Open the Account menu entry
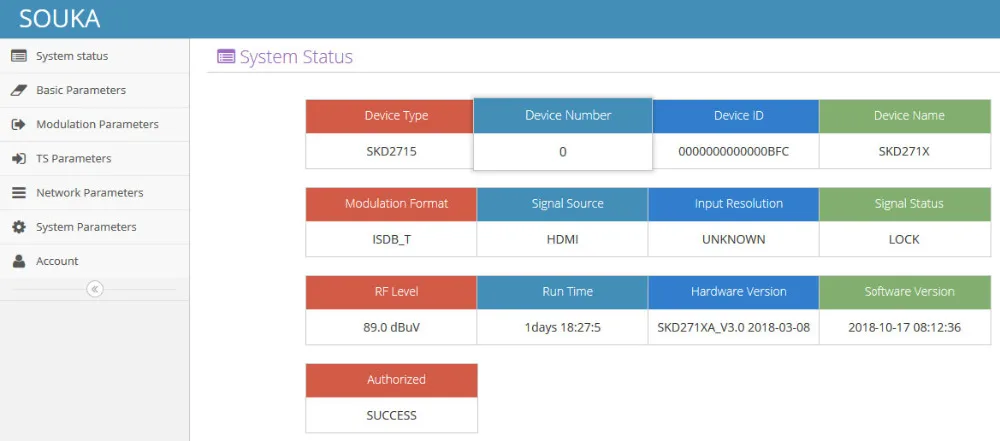 pos(94,261)
